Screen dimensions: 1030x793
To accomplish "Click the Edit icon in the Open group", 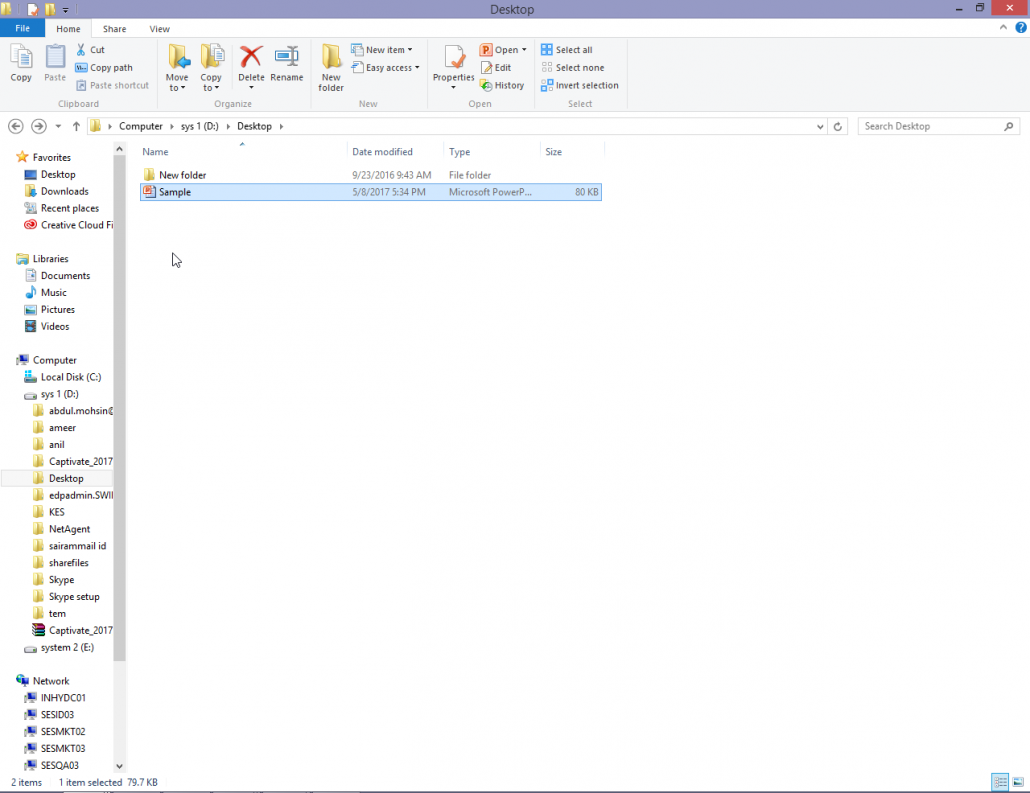I will coord(496,67).
